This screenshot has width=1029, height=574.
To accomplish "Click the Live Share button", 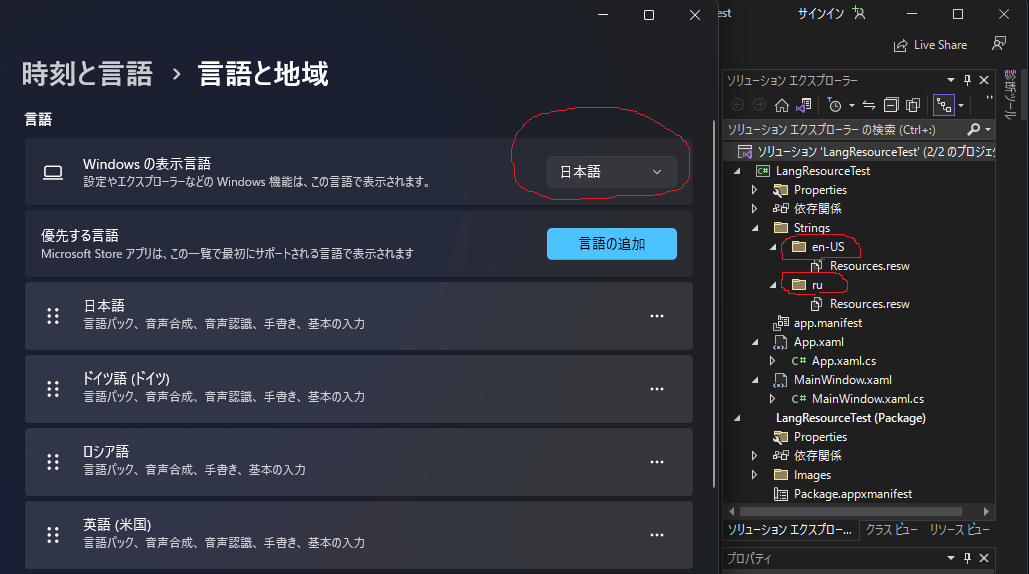I will tap(931, 45).
